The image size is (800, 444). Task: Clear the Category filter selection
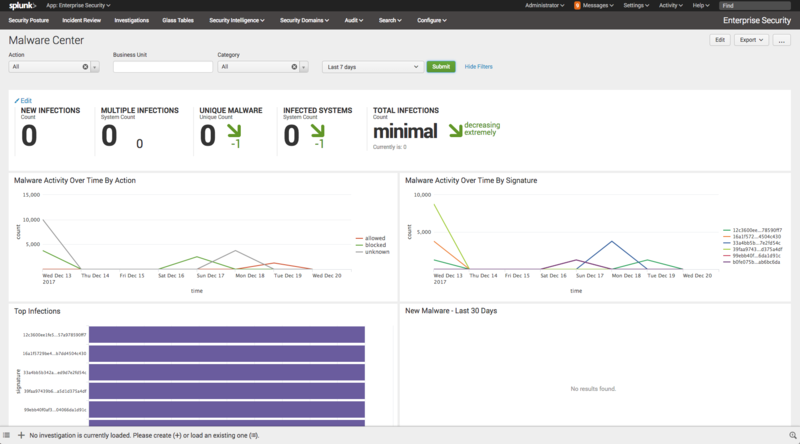[294, 67]
